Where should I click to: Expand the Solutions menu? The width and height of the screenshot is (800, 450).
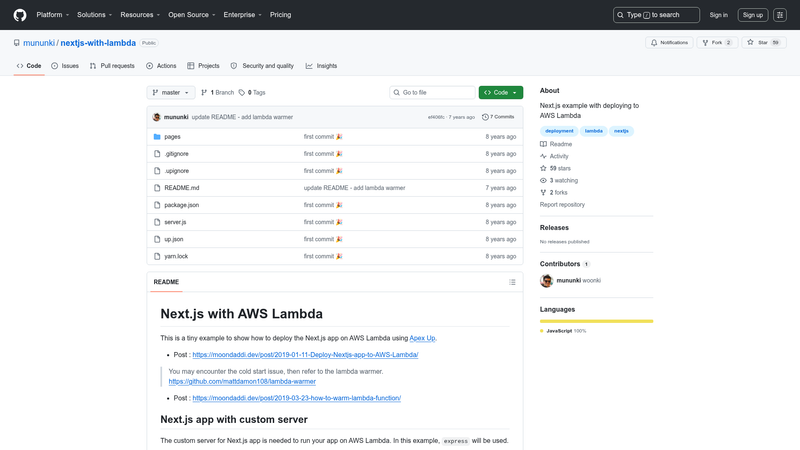pyautogui.click(x=94, y=15)
